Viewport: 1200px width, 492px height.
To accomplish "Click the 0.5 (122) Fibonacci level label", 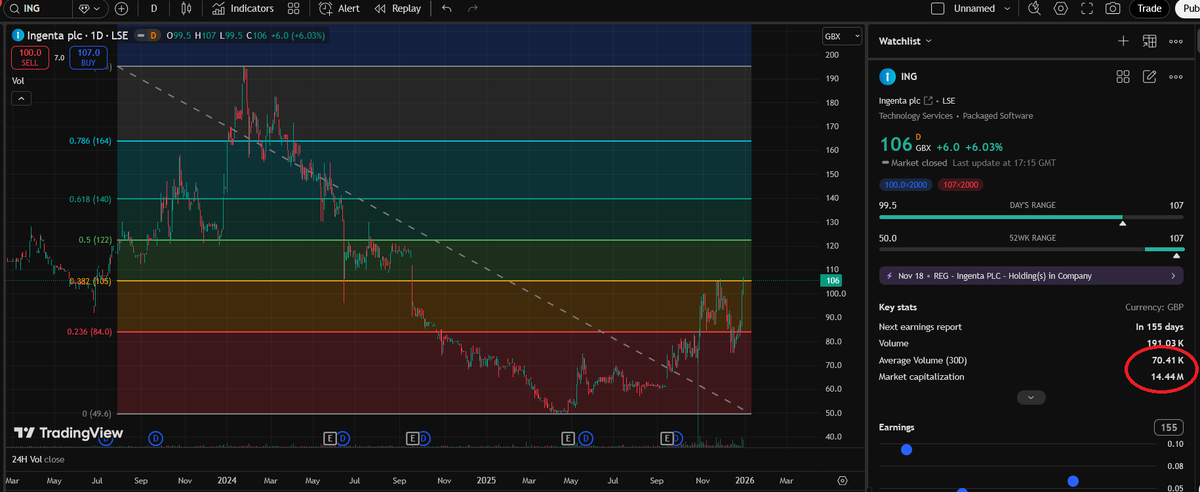I will coord(96,241).
